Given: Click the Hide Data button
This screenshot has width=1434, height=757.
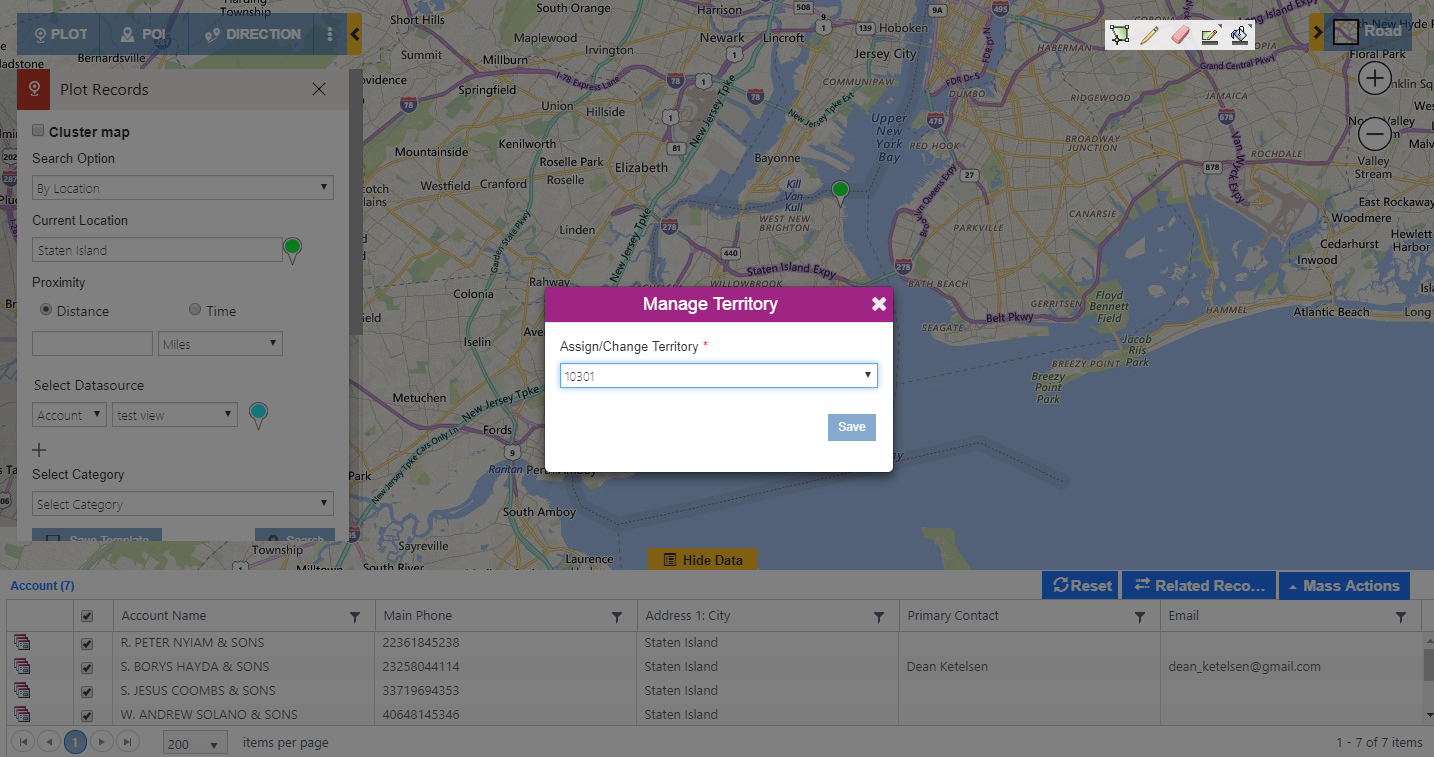Looking at the screenshot, I should point(703,560).
